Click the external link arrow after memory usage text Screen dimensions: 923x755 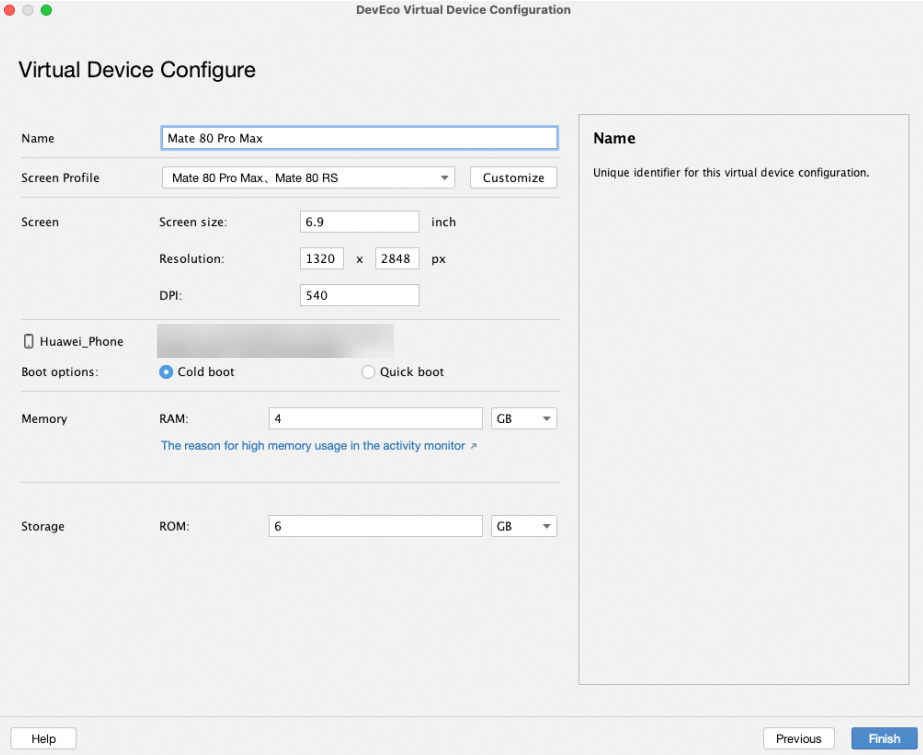tap(473, 446)
